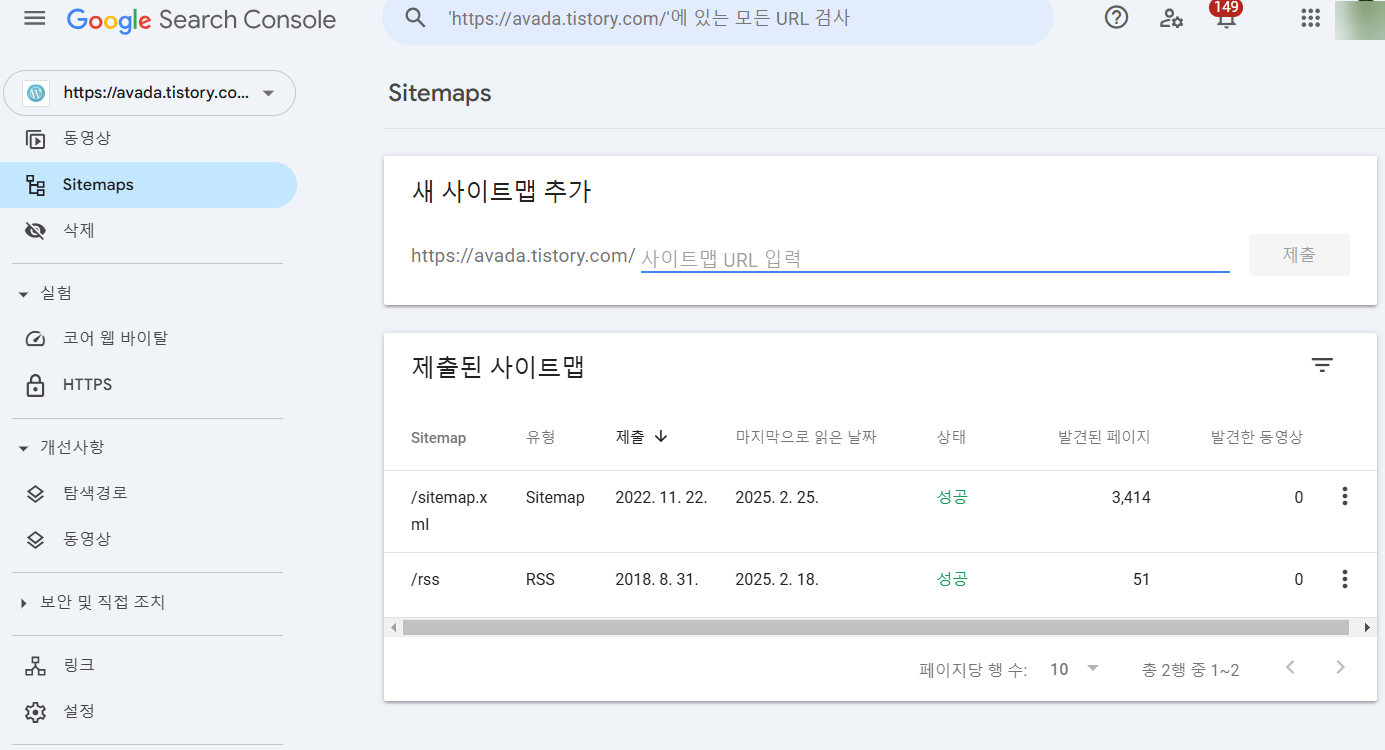Screen dimensions: 1385x750
Task: Toggle sort on 제출 column header
Action: click(641, 437)
